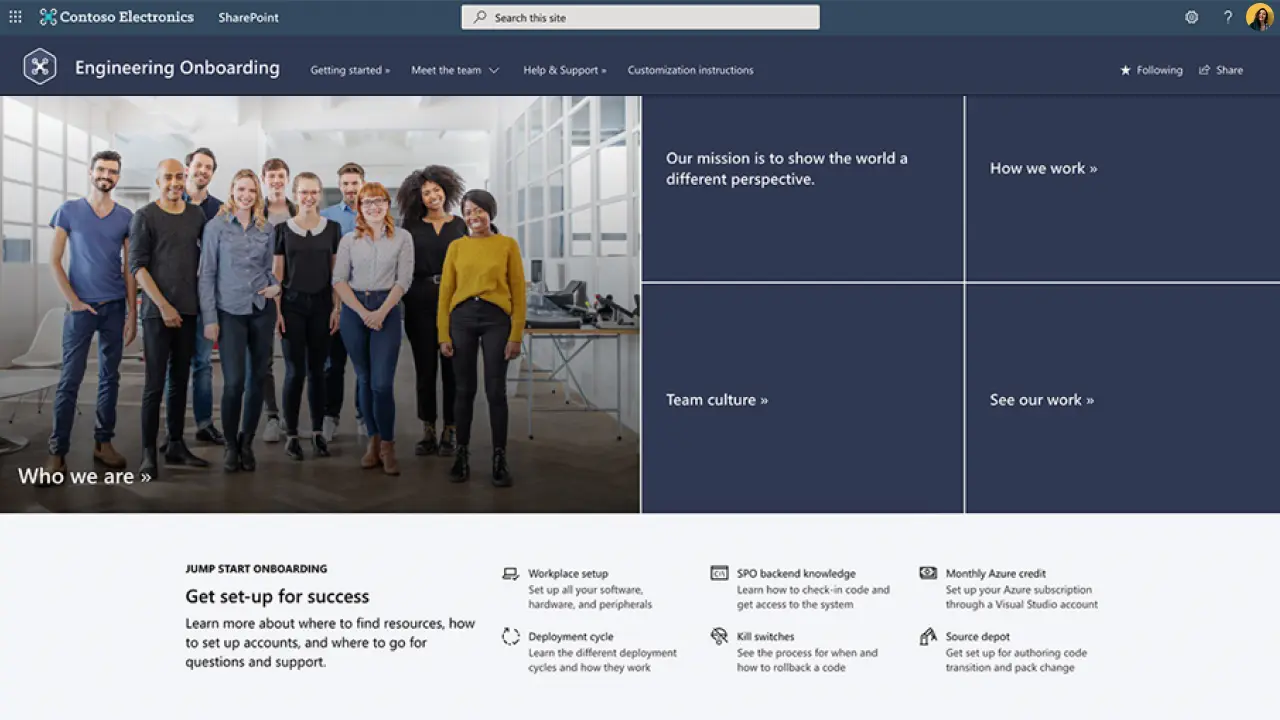Click the Following star icon
The image size is (1280, 720).
[x=1125, y=70]
